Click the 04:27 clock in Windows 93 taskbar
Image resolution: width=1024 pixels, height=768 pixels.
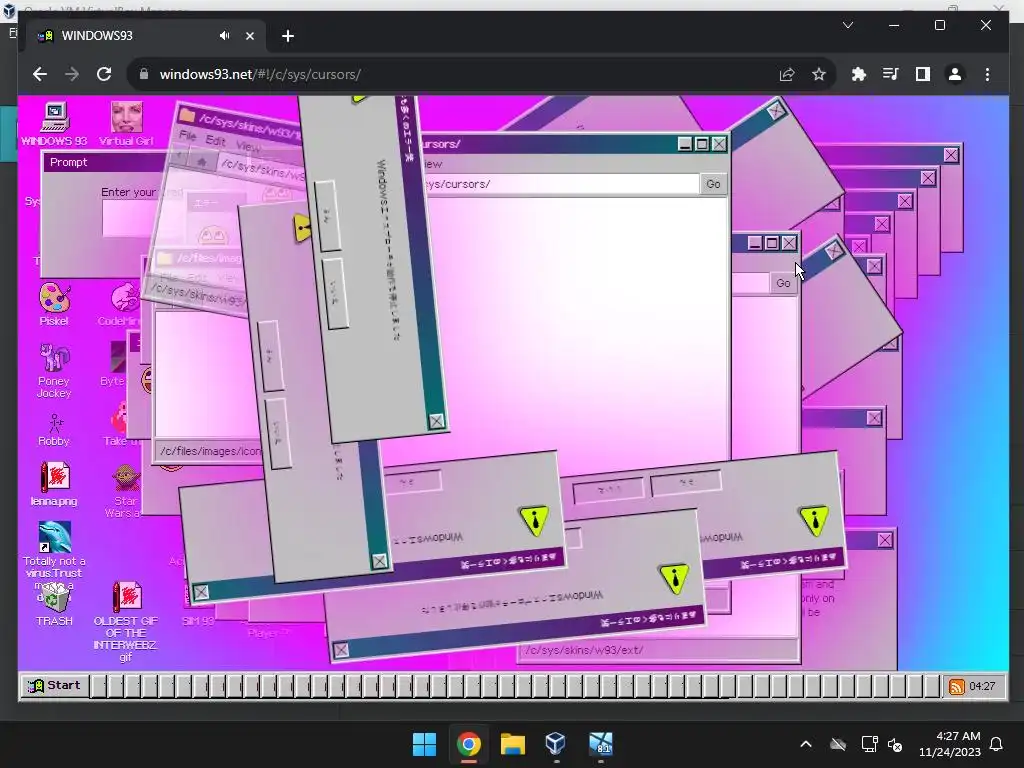[x=982, y=686]
